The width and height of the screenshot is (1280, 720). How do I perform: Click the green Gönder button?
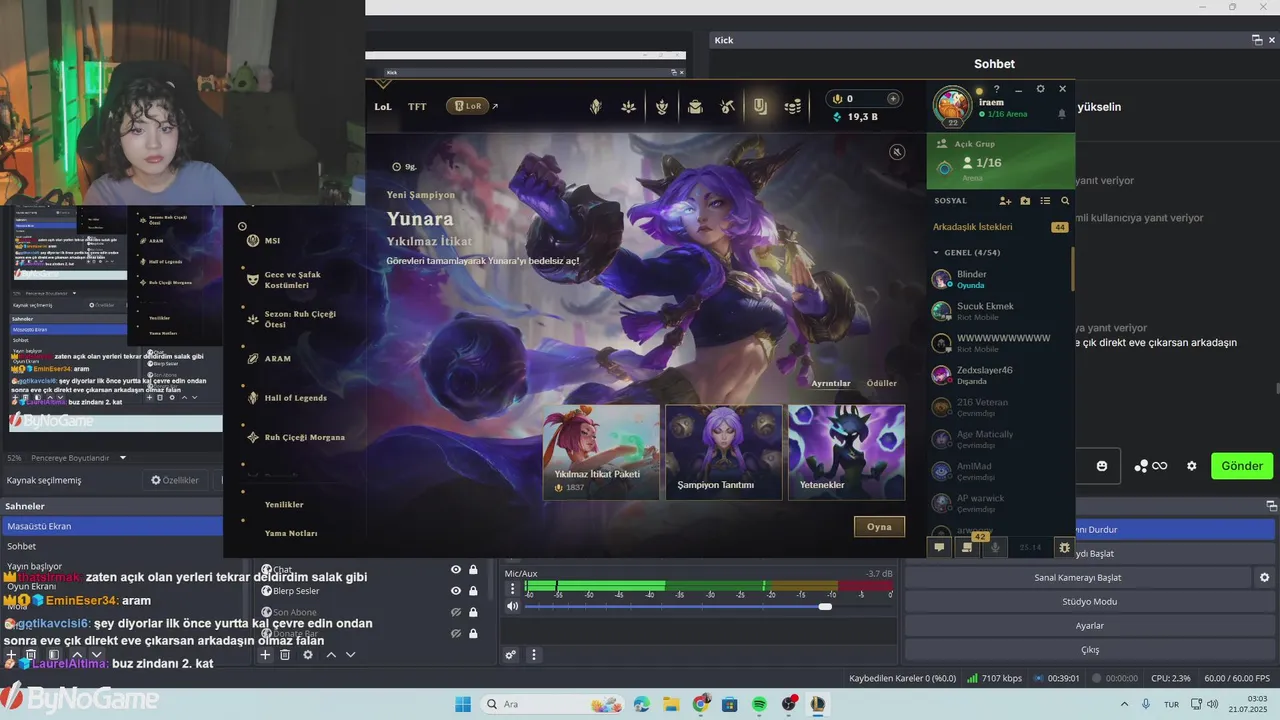pyautogui.click(x=1242, y=466)
